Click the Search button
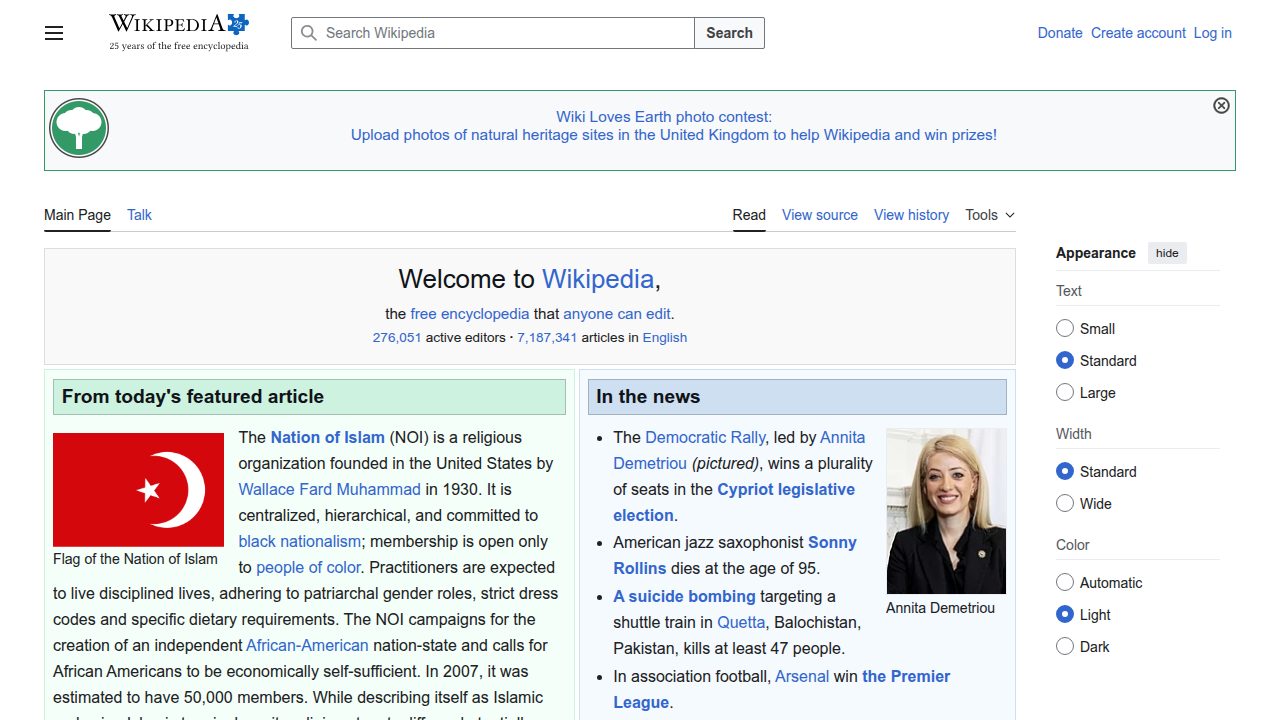Viewport: 1280px width, 720px height. 729,33
